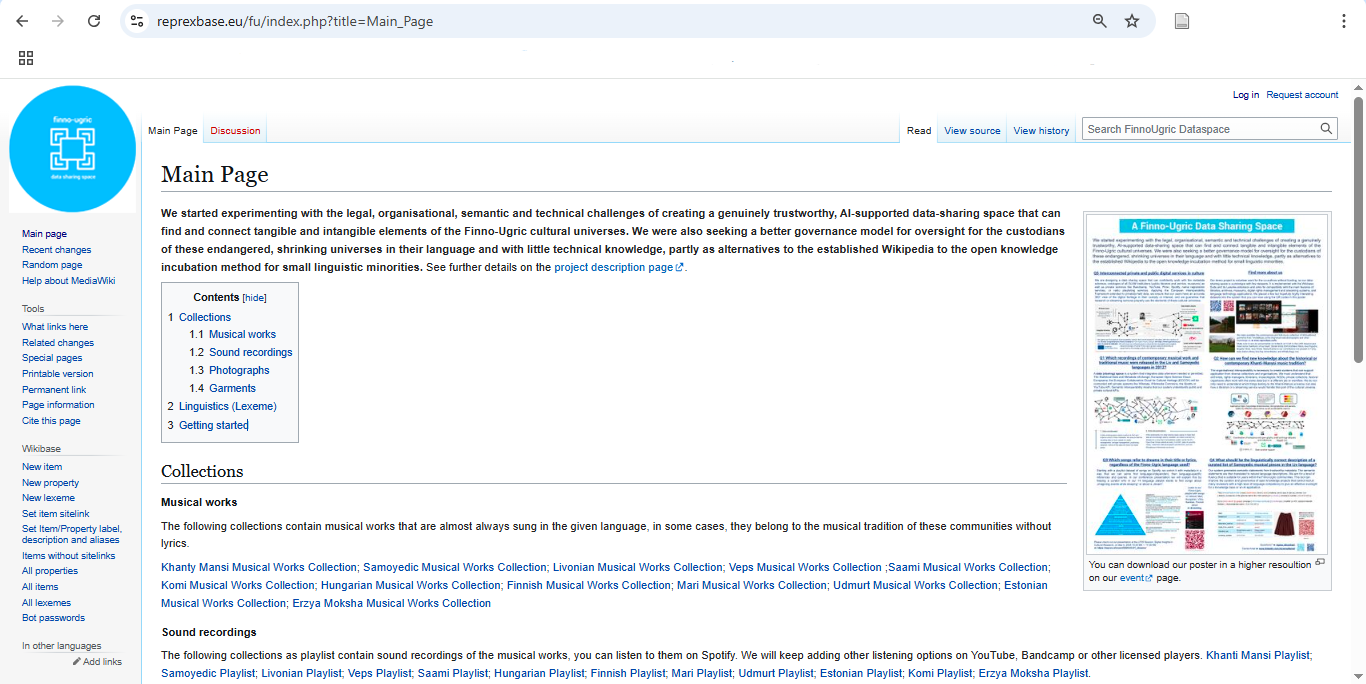Open Khanty Mansi Musical Works Collection link
Viewport: 1366px width, 684px height.
point(259,567)
